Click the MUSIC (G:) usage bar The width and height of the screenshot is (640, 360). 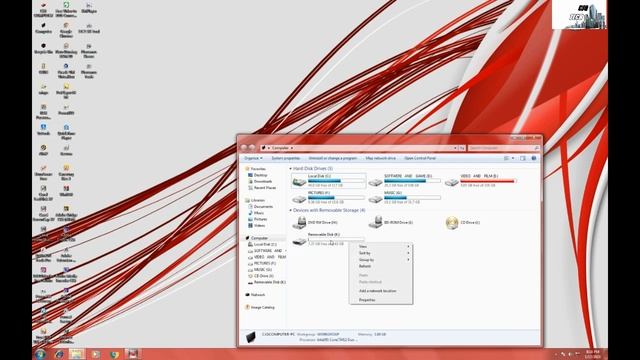[x=412, y=198]
